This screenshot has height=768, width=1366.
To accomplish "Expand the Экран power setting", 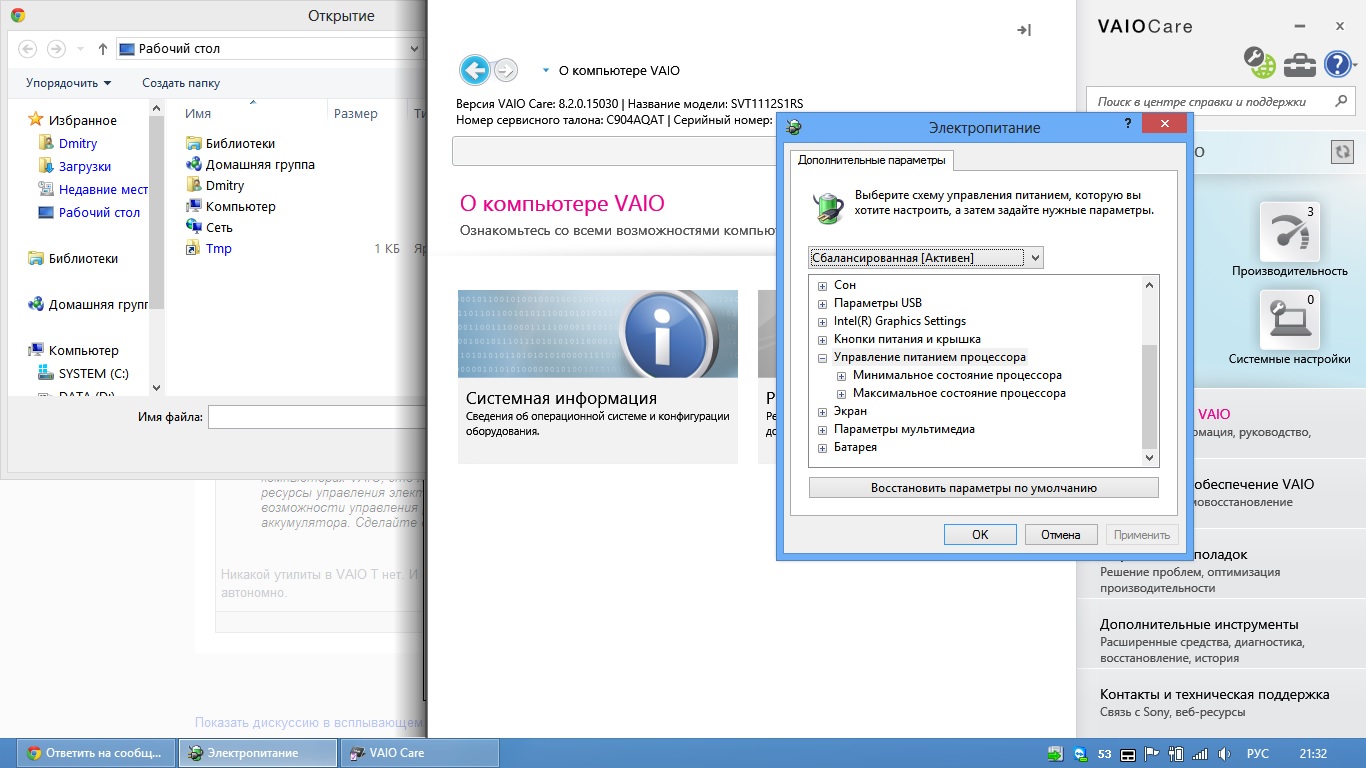I will point(823,411).
